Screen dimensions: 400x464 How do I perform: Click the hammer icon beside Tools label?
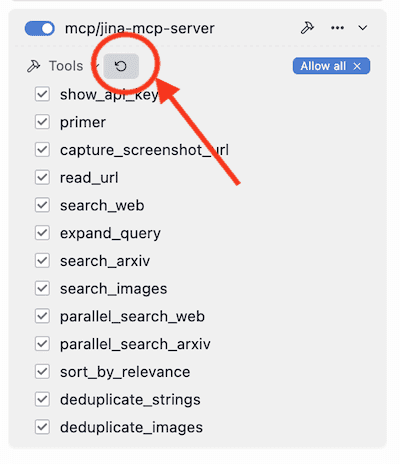coord(34,66)
